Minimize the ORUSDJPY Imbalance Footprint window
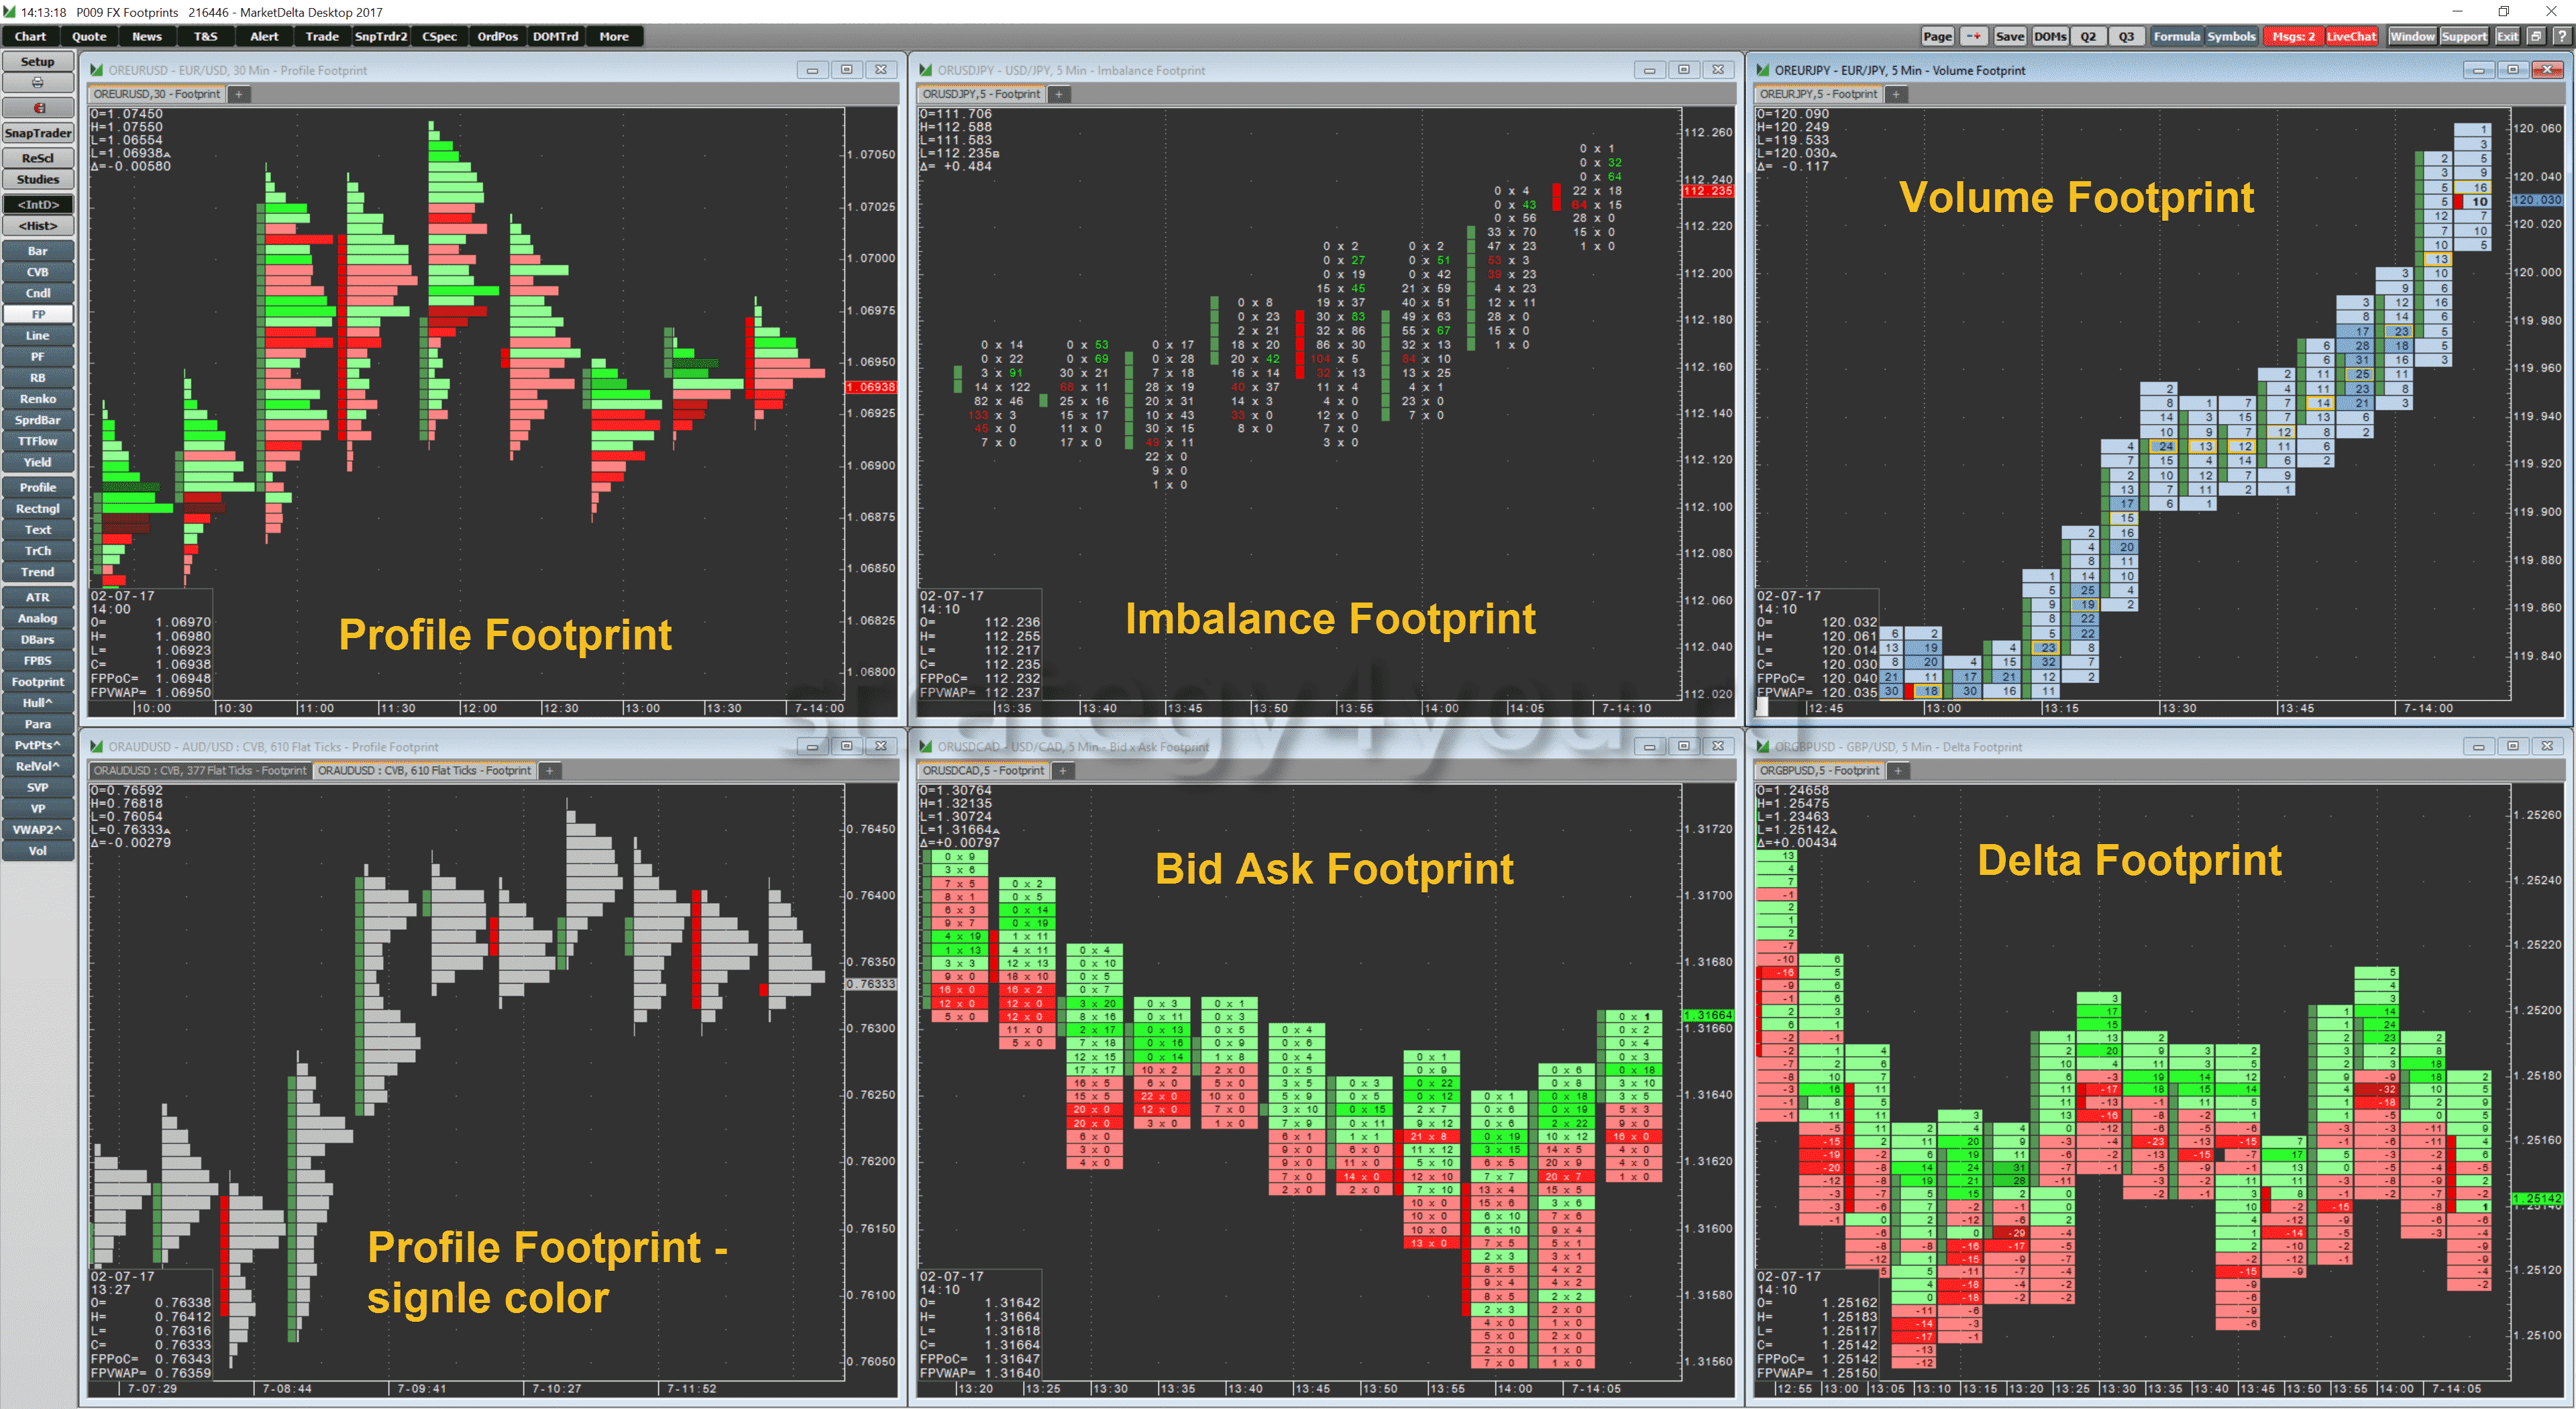Viewport: 2576px width, 1409px height. pos(1649,70)
